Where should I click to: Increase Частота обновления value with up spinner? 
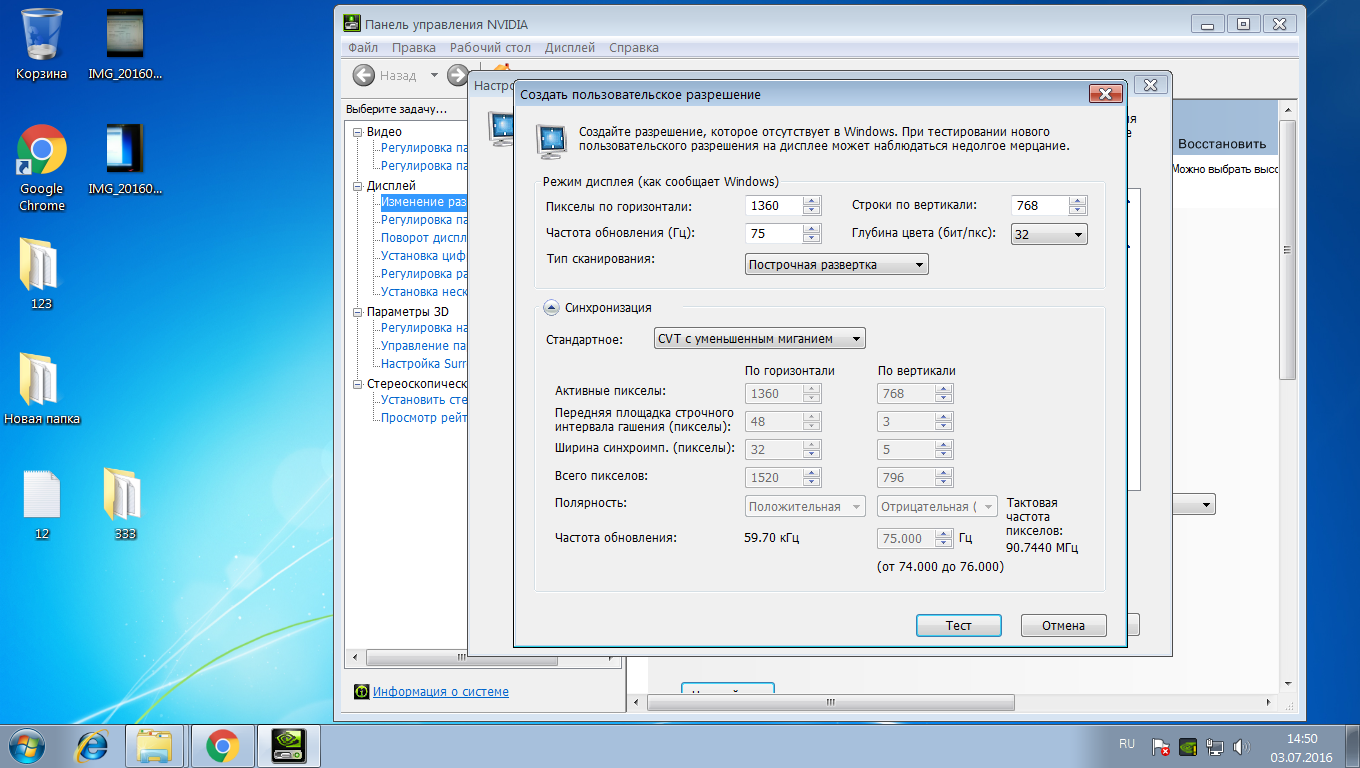click(812, 229)
